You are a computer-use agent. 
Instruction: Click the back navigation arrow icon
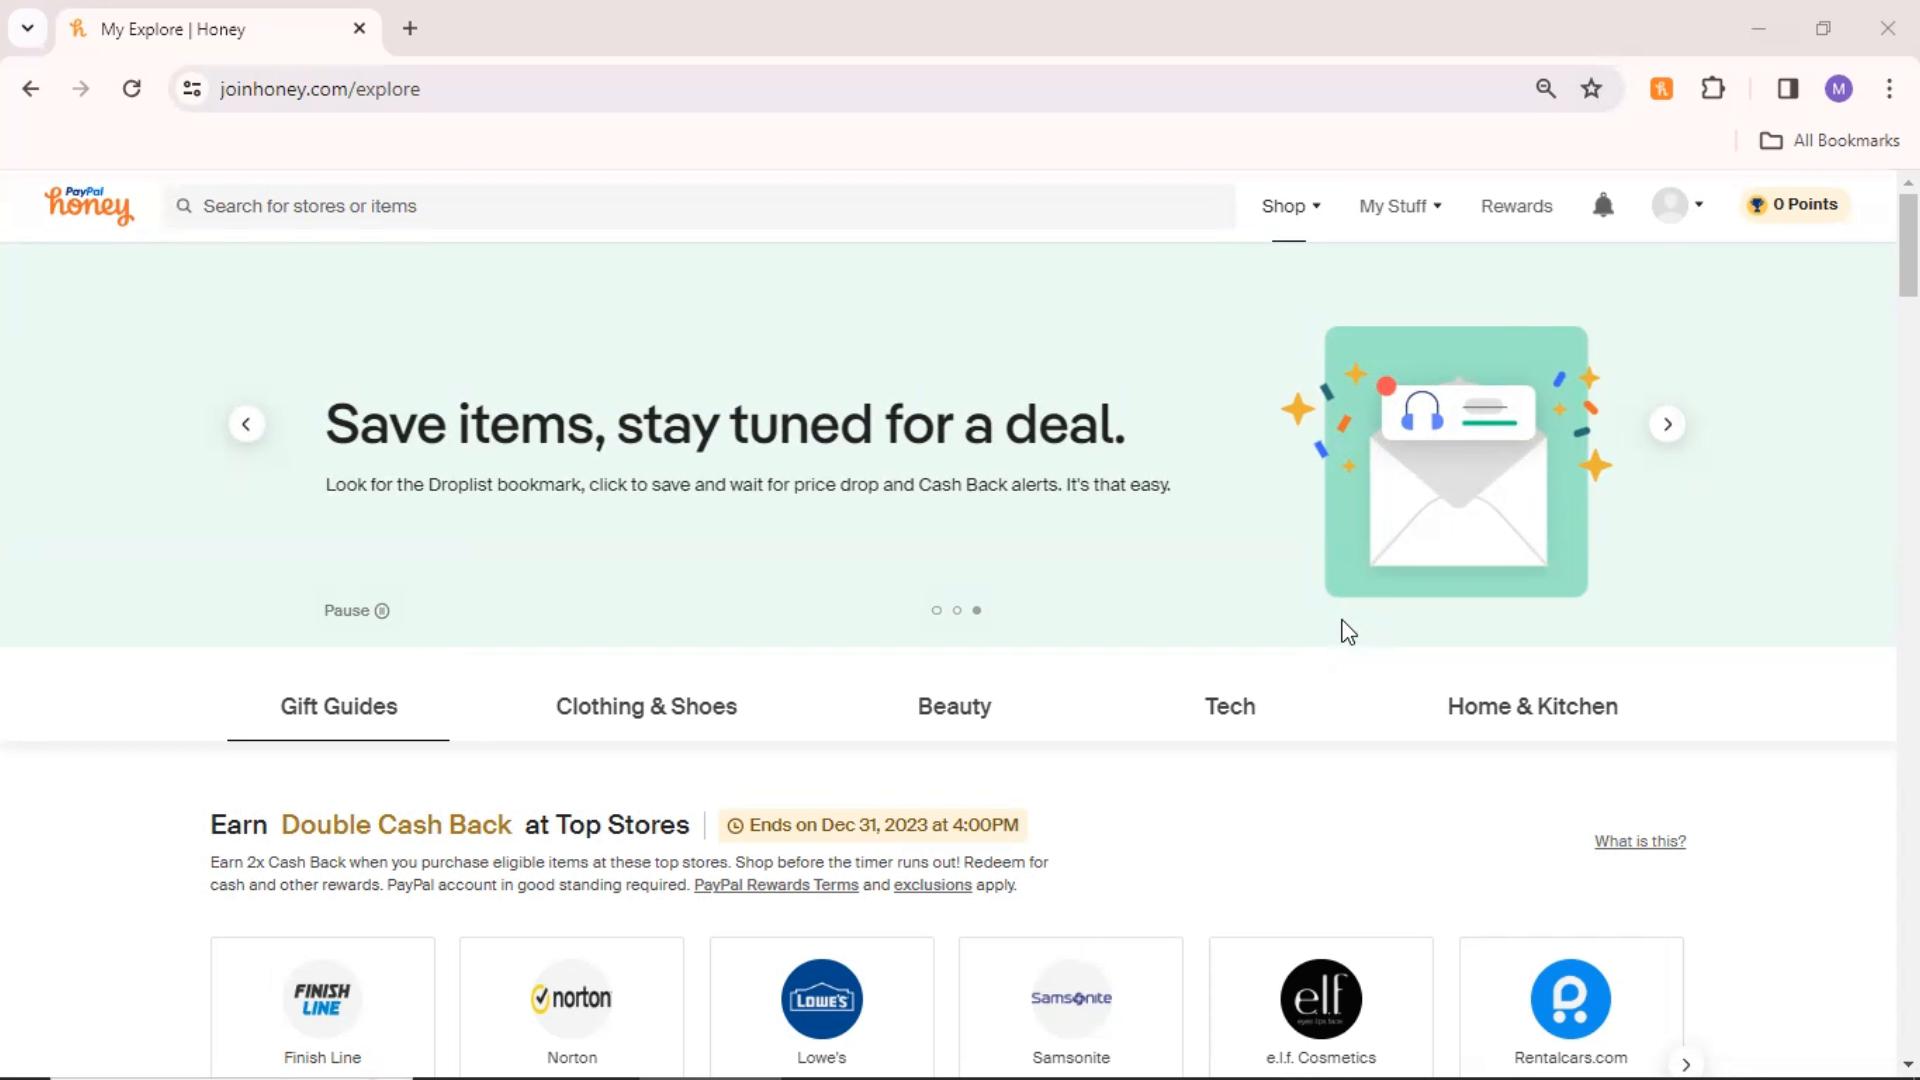point(32,88)
